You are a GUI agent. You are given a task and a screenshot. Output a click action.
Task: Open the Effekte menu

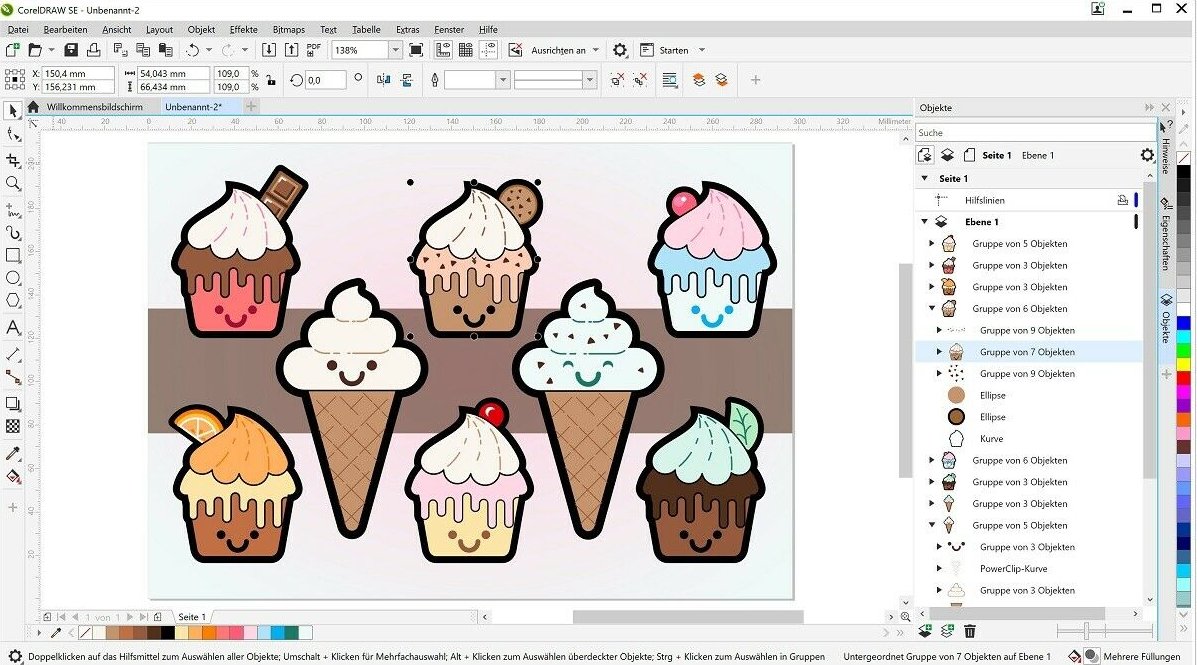243,30
